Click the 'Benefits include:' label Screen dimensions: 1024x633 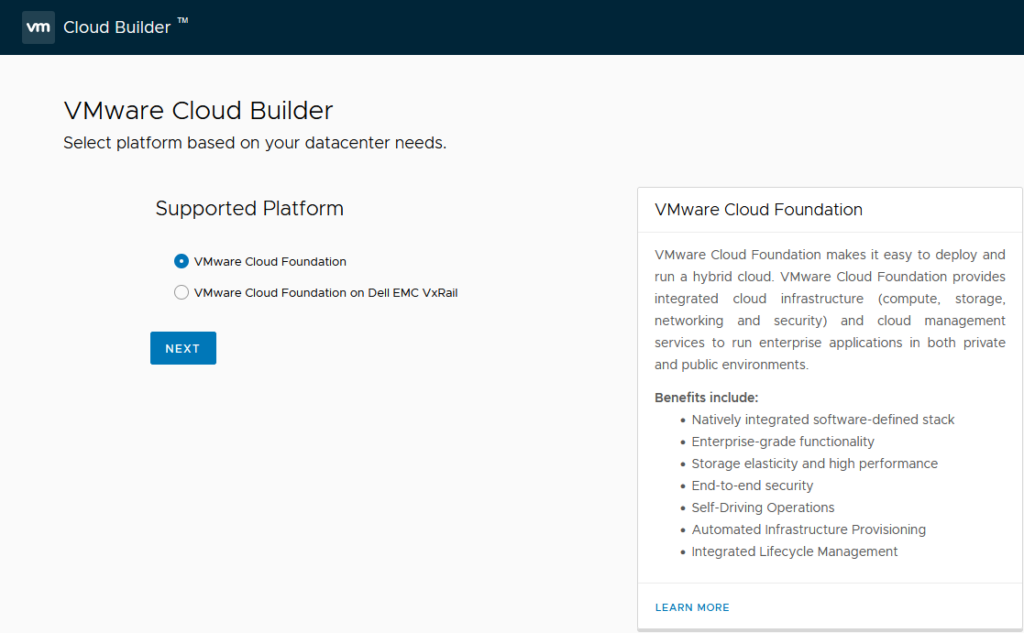pyautogui.click(x=706, y=398)
